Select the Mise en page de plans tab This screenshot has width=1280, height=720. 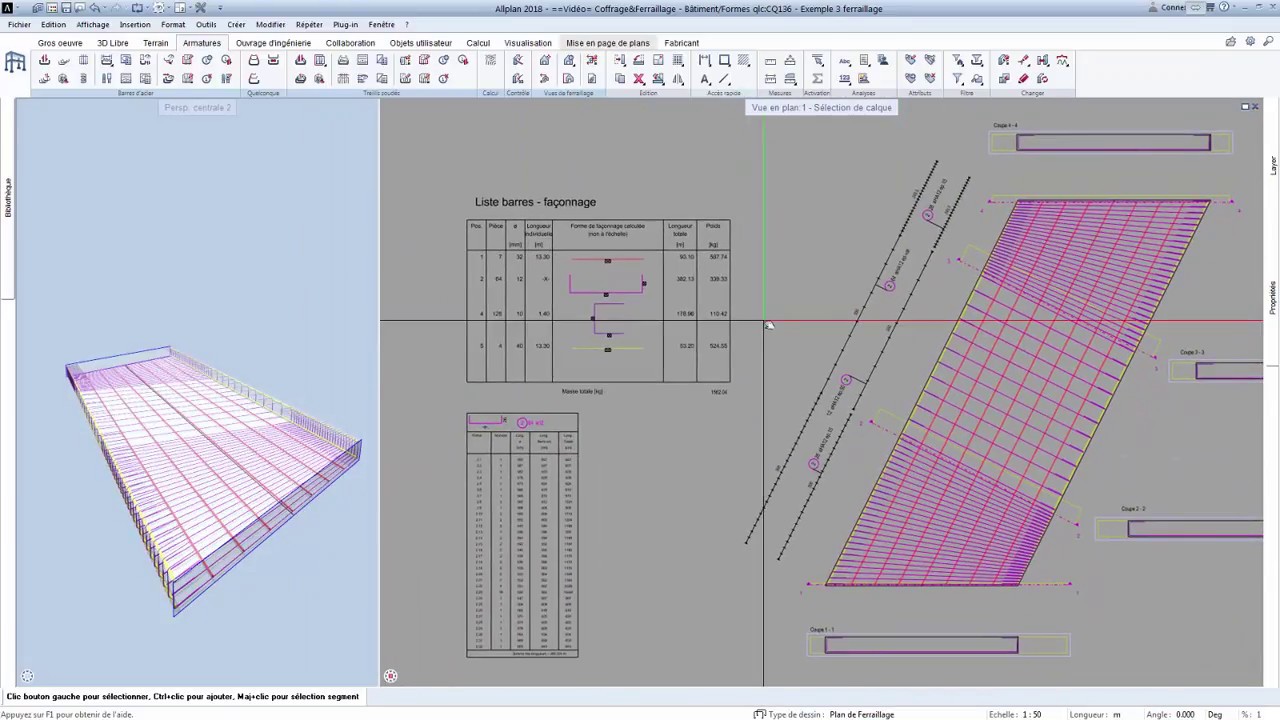pyautogui.click(x=607, y=43)
